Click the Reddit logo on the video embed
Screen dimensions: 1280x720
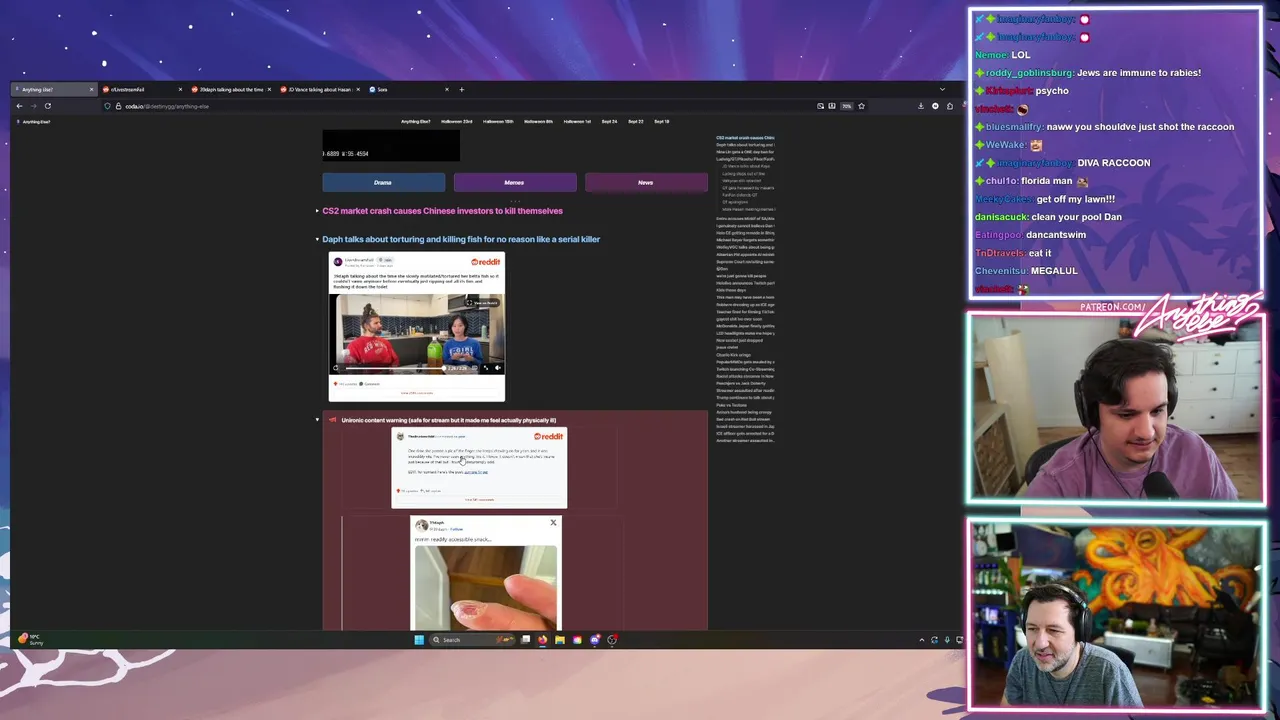pos(485,262)
